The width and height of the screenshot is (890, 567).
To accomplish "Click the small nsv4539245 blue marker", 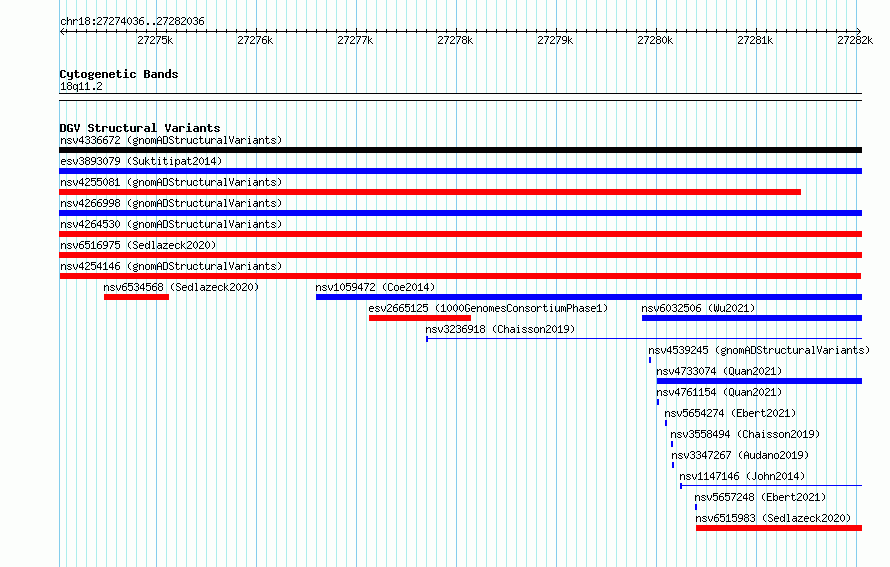I will [650, 360].
